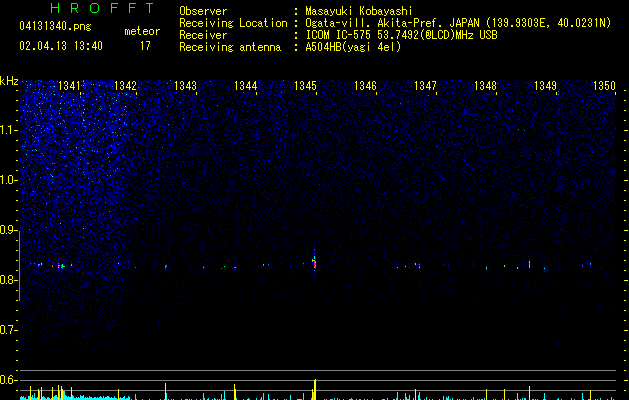Screen dimensions: 629x400
Task: Click the 0.9 frequency axis label
Action: tap(8, 230)
